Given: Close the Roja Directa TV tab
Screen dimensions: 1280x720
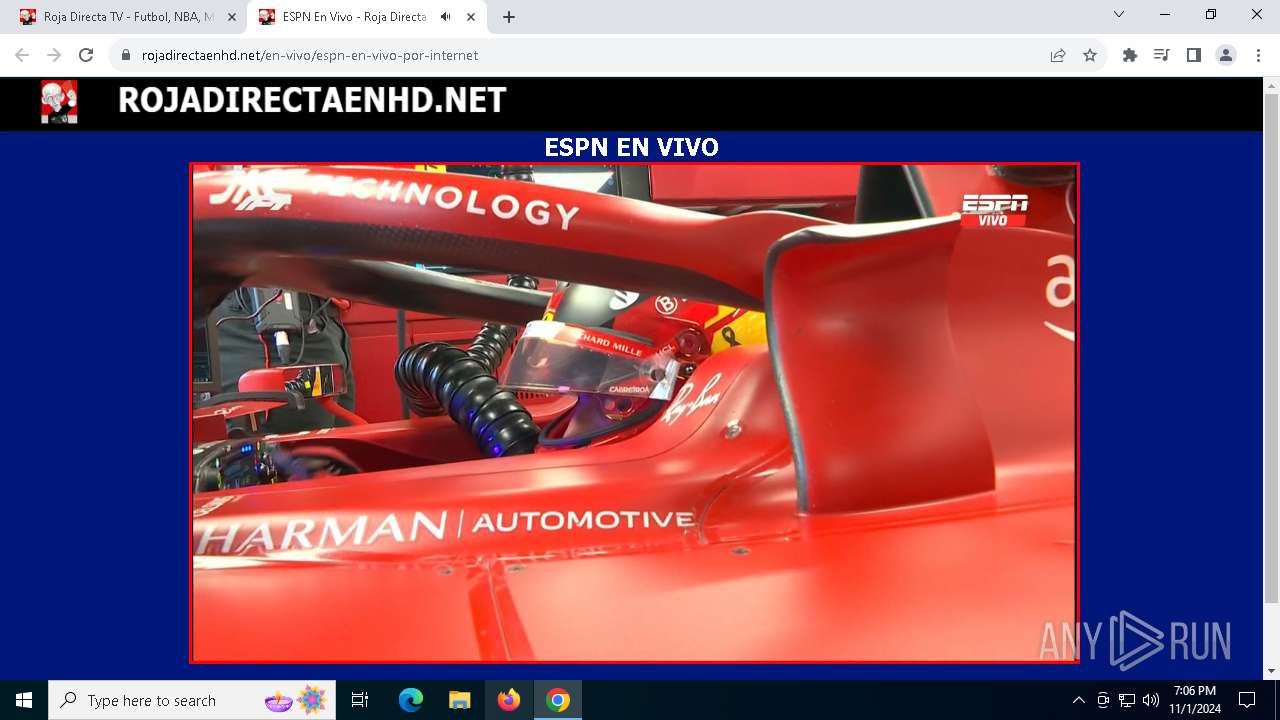Looking at the screenshot, I should [x=232, y=17].
